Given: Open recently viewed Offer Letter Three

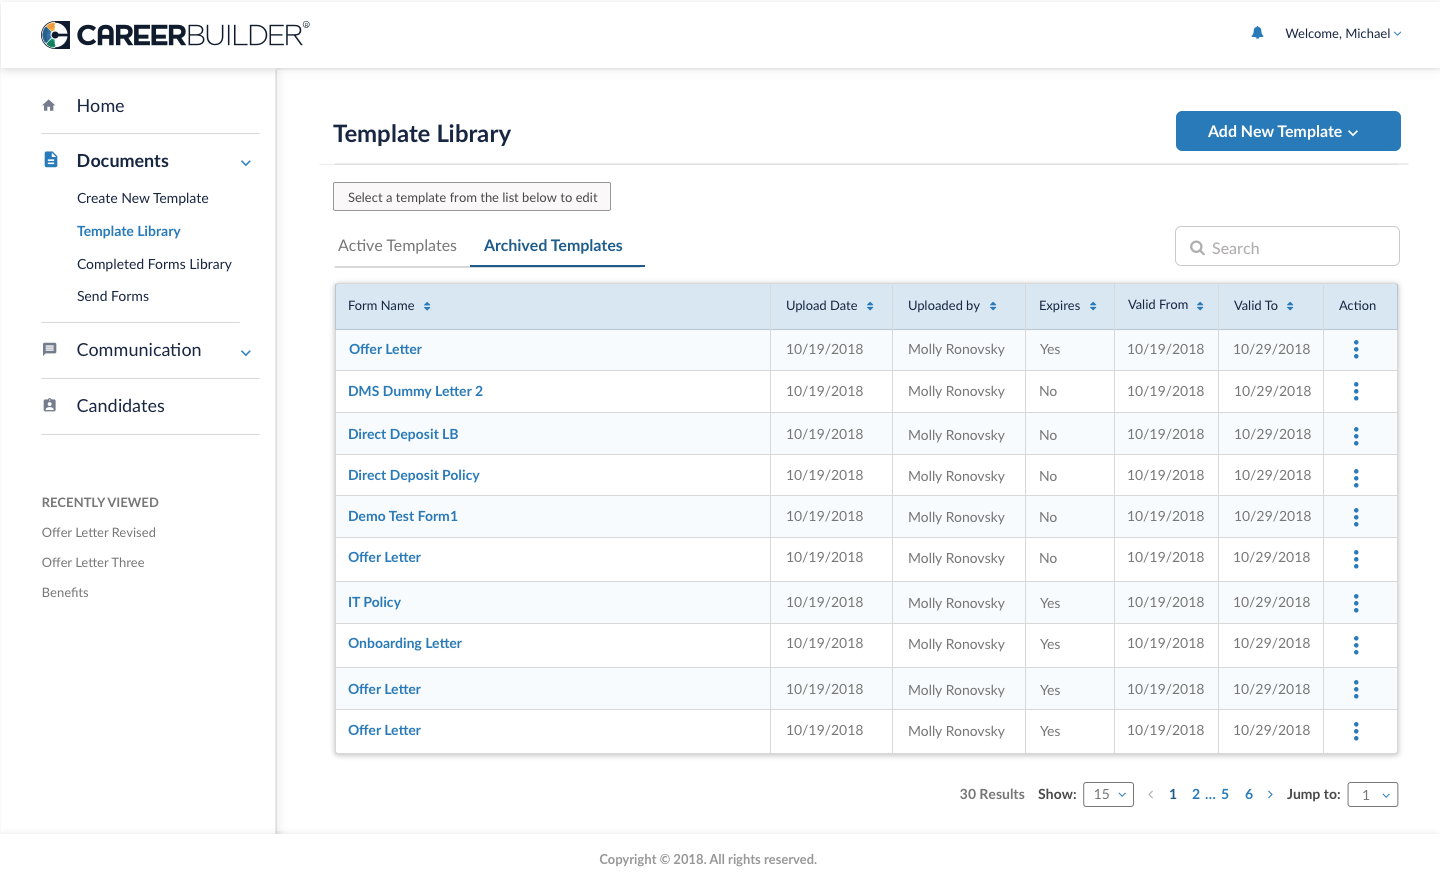Looking at the screenshot, I should (x=93, y=562).
